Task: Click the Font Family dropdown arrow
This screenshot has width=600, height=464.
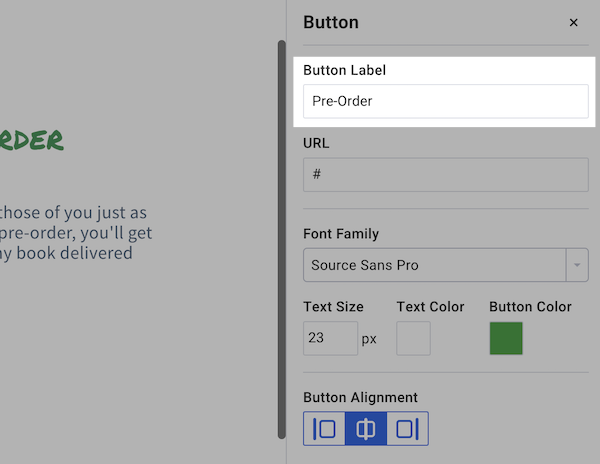Action: click(x=577, y=265)
